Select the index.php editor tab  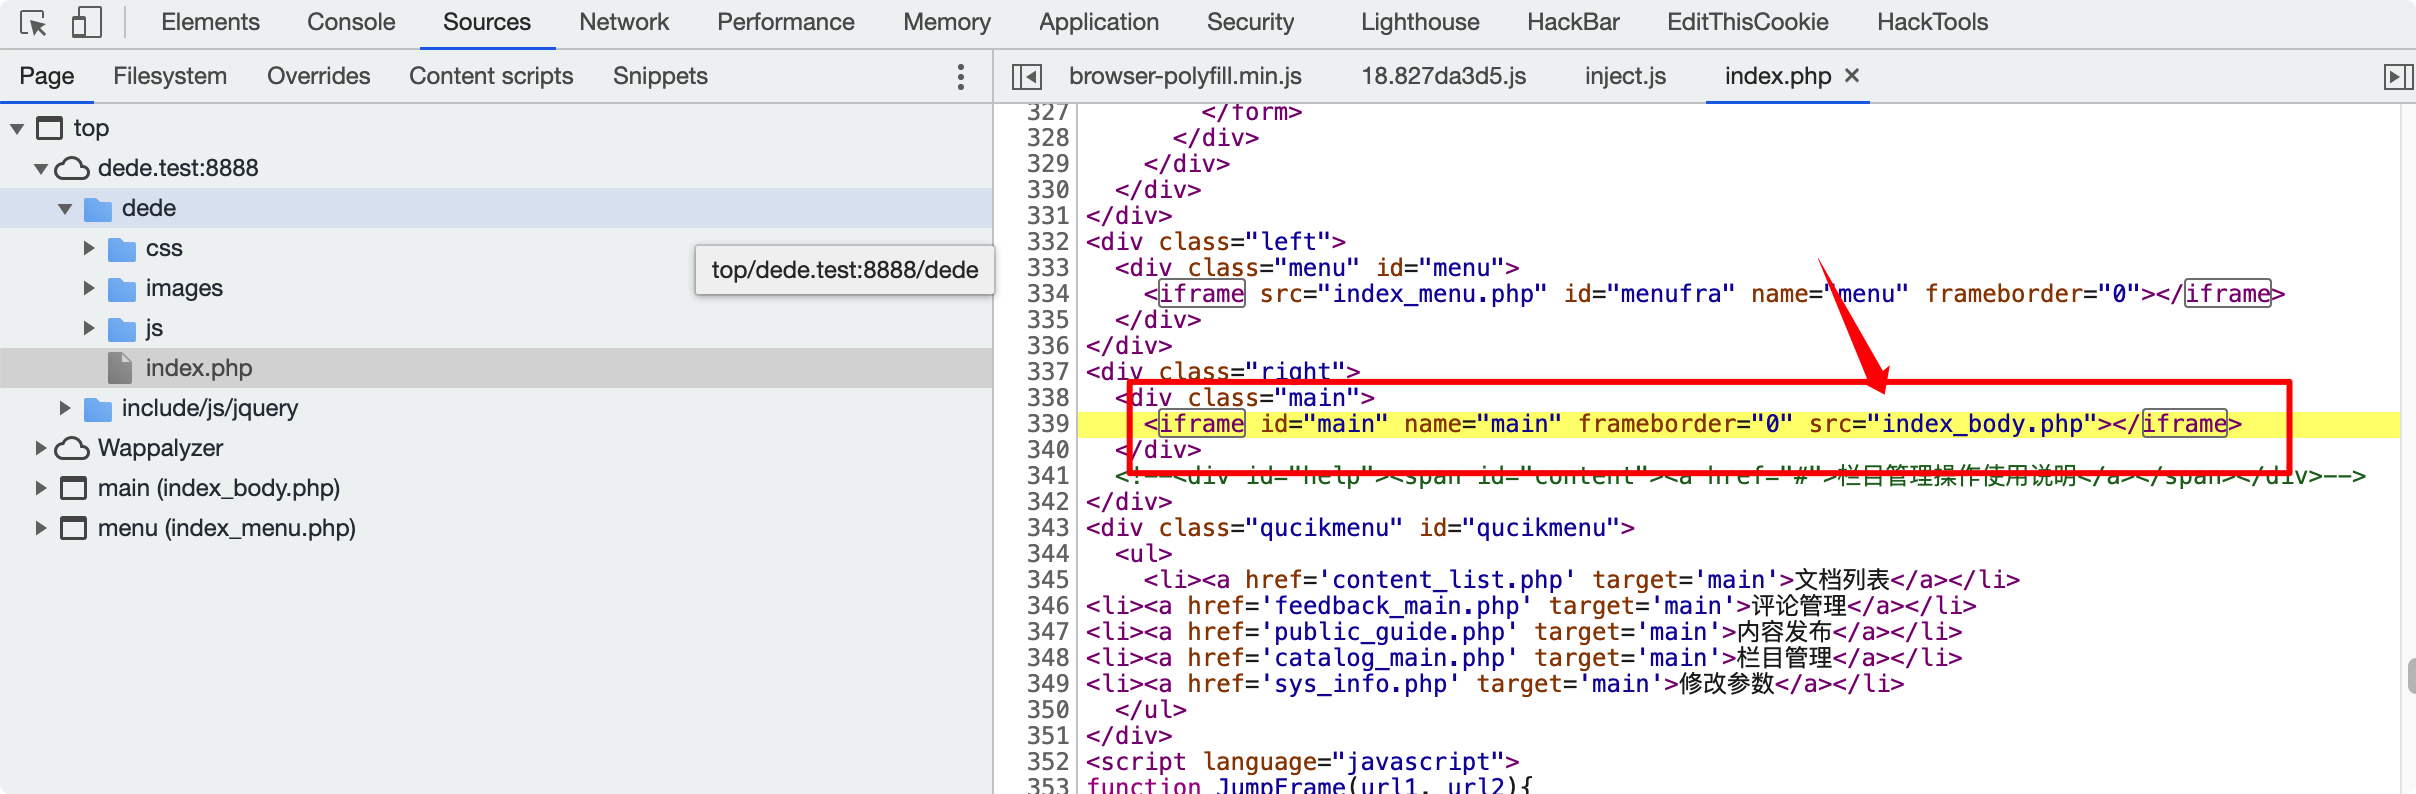point(1777,76)
